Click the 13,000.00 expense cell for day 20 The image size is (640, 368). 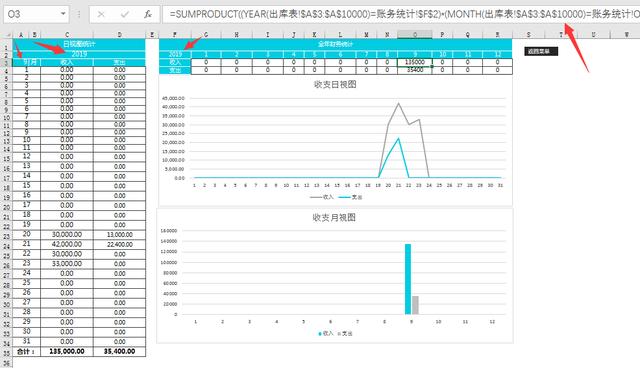[119, 235]
